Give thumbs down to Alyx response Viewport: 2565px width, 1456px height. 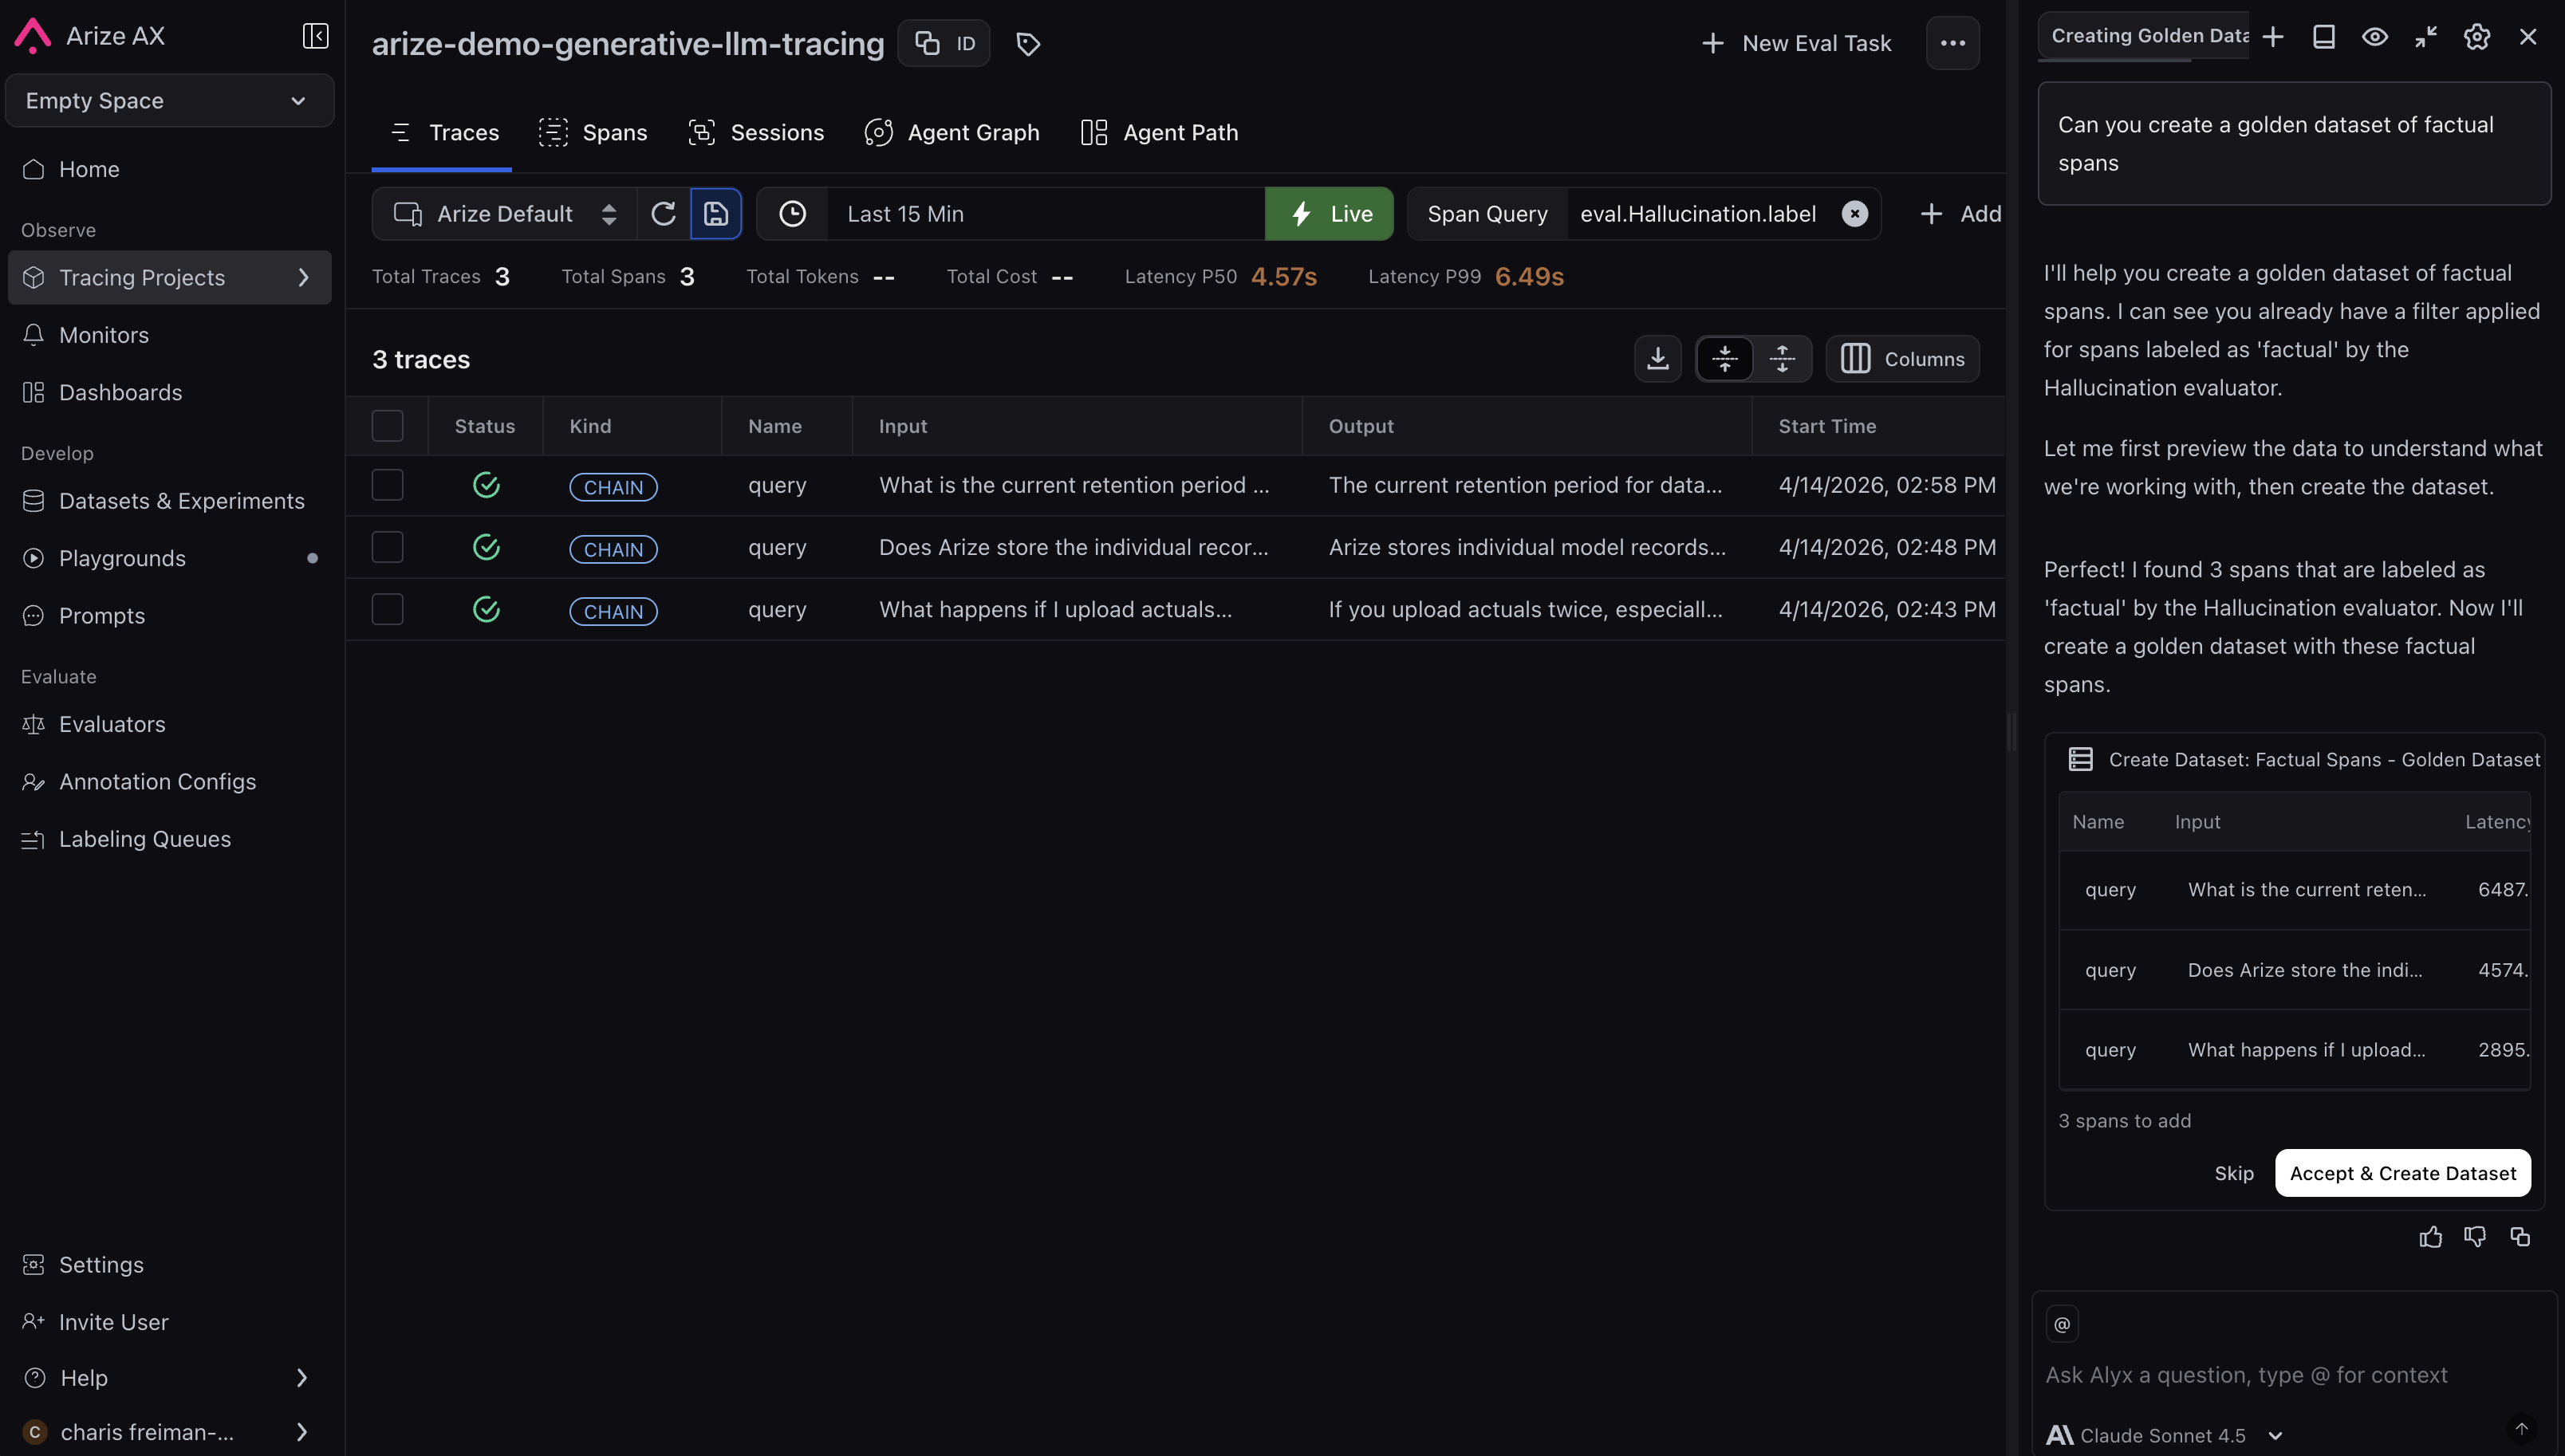(x=2475, y=1237)
